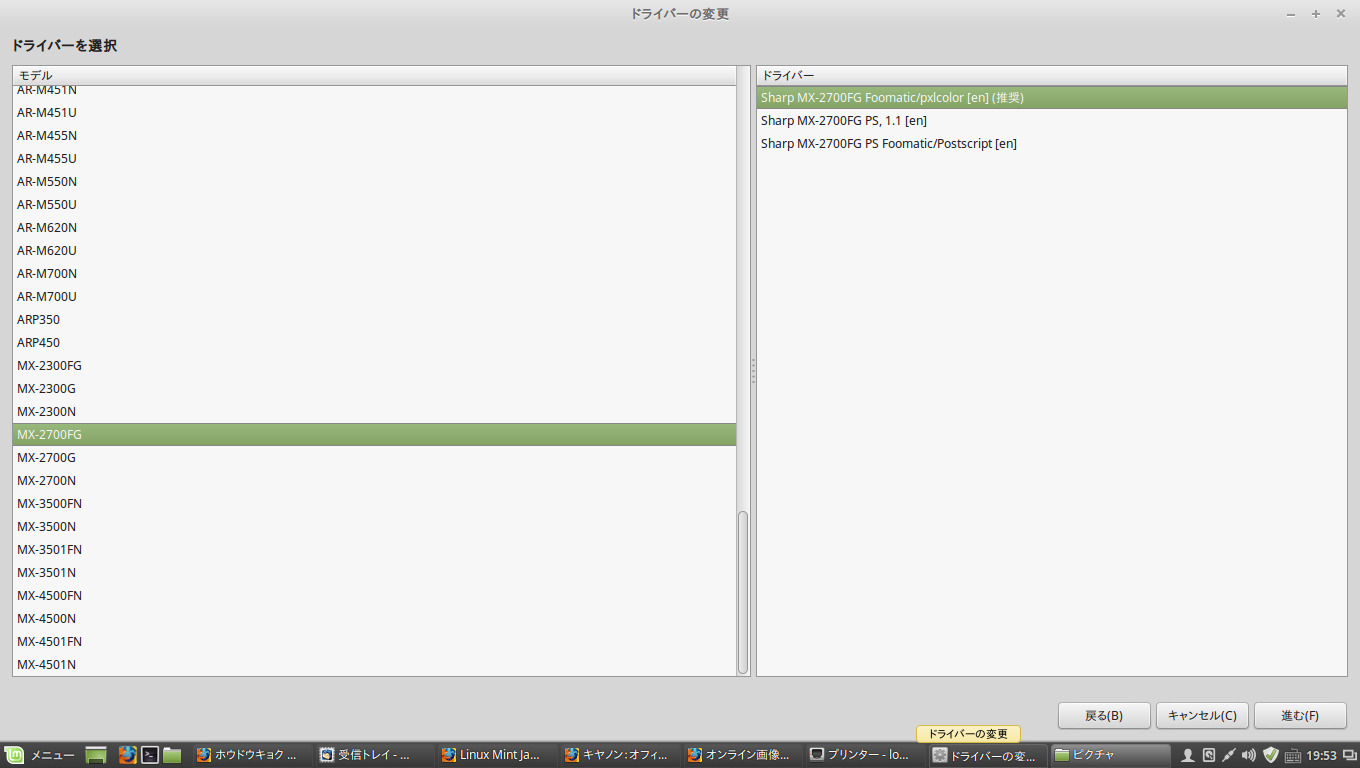Select the highlighted model MX-2700FG
The width and height of the screenshot is (1360, 768).
click(374, 435)
